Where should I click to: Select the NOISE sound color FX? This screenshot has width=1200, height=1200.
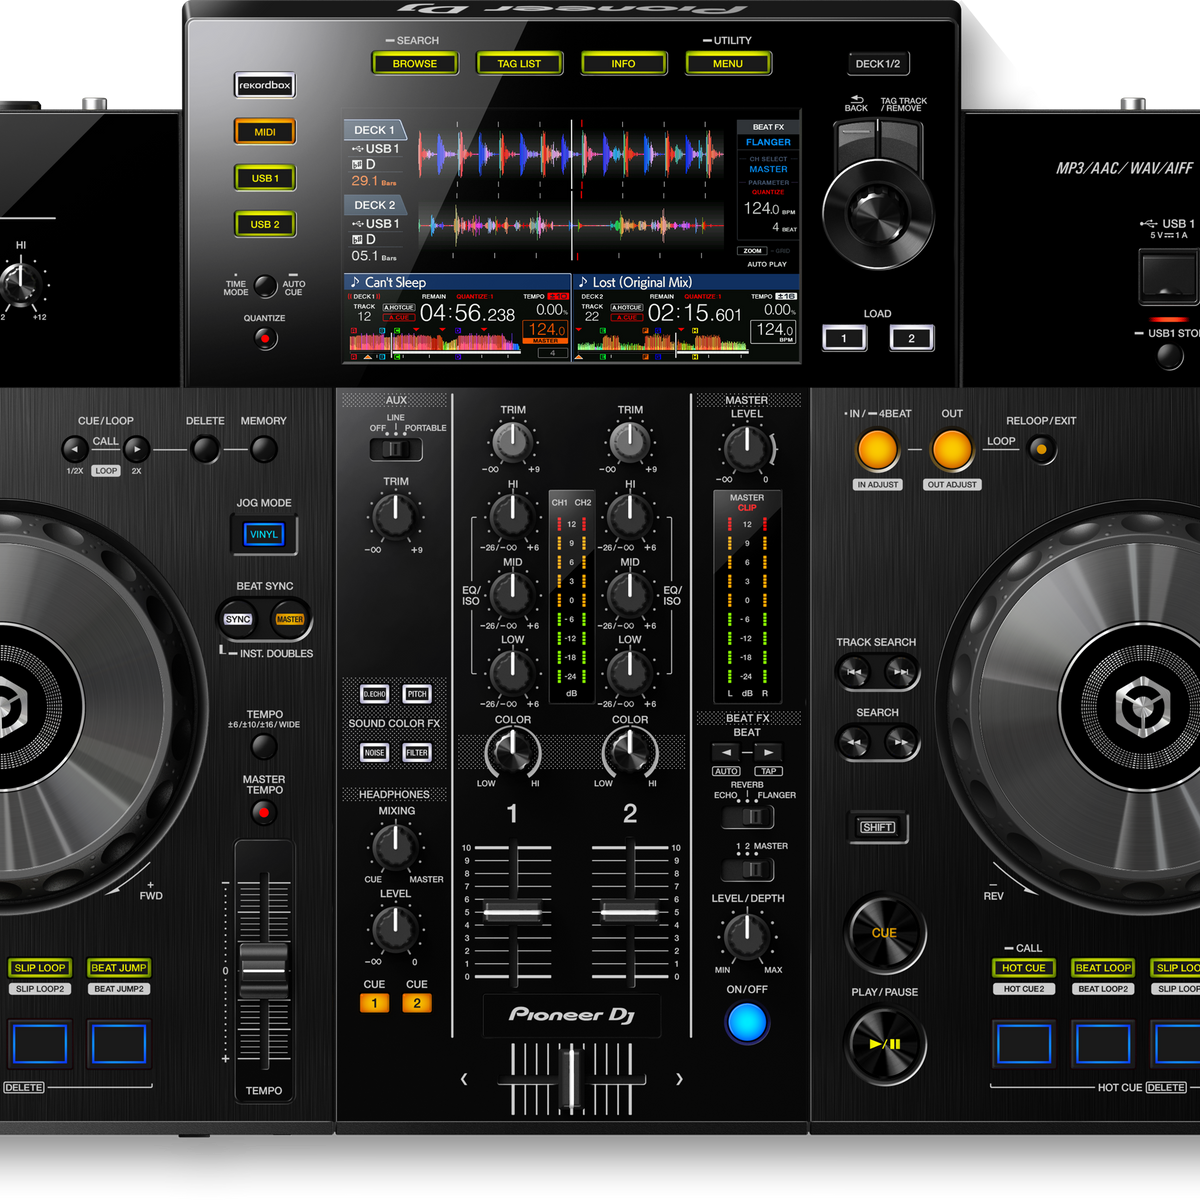pyautogui.click(x=375, y=753)
